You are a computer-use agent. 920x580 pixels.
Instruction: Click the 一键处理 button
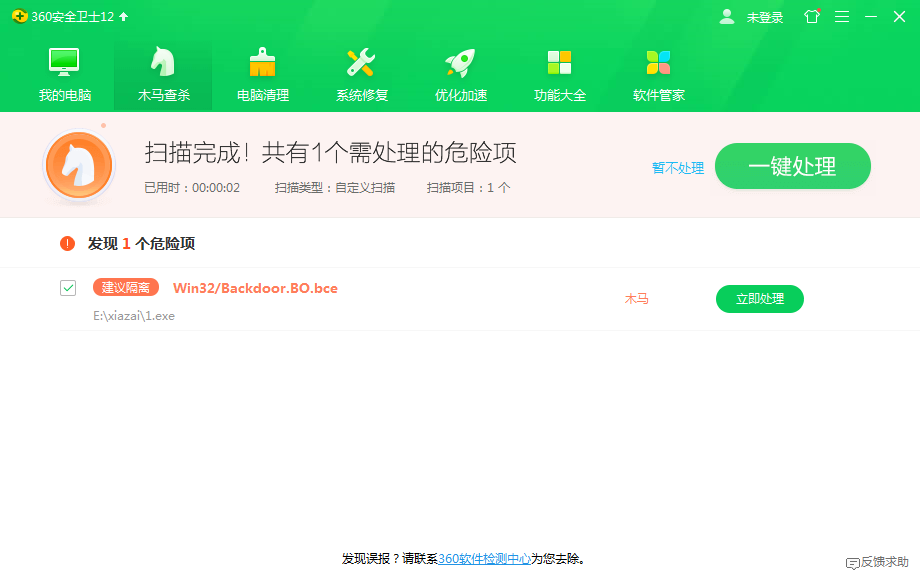[793, 166]
